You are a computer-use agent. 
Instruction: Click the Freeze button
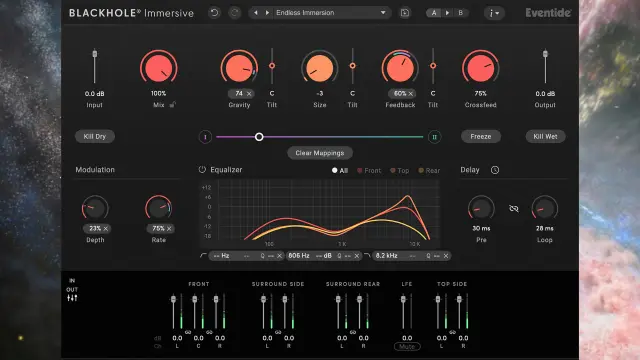point(481,136)
